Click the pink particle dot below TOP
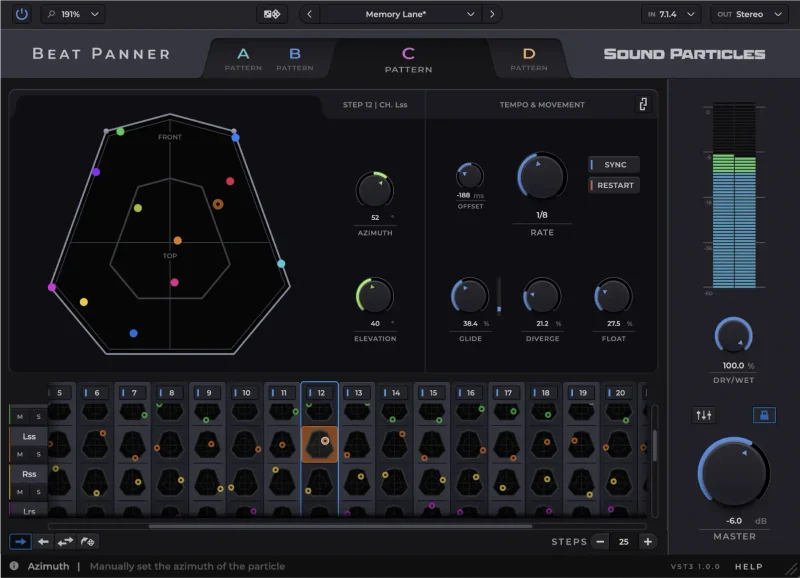 [174, 282]
